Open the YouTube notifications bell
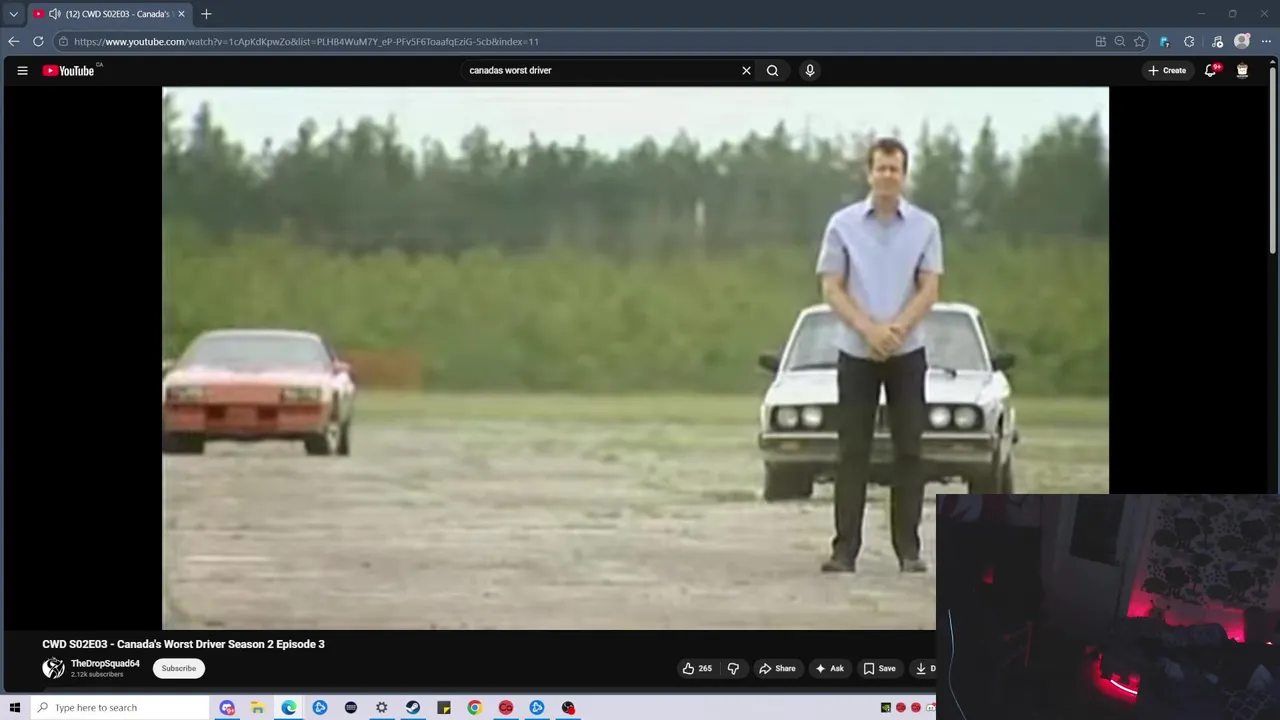This screenshot has width=1280, height=720. pyautogui.click(x=1211, y=70)
